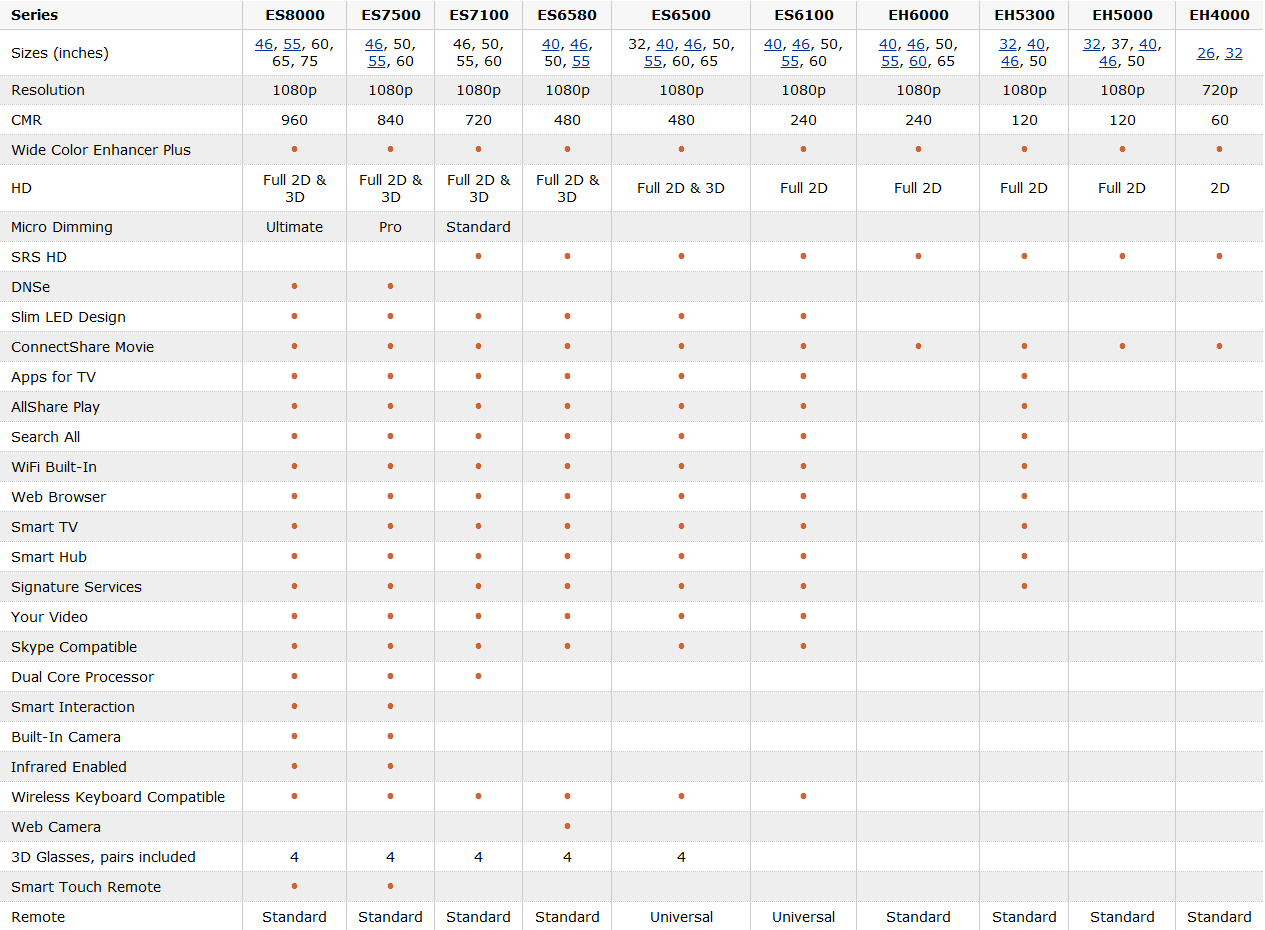Click the "Built-In Camera" row label

click(x=66, y=737)
